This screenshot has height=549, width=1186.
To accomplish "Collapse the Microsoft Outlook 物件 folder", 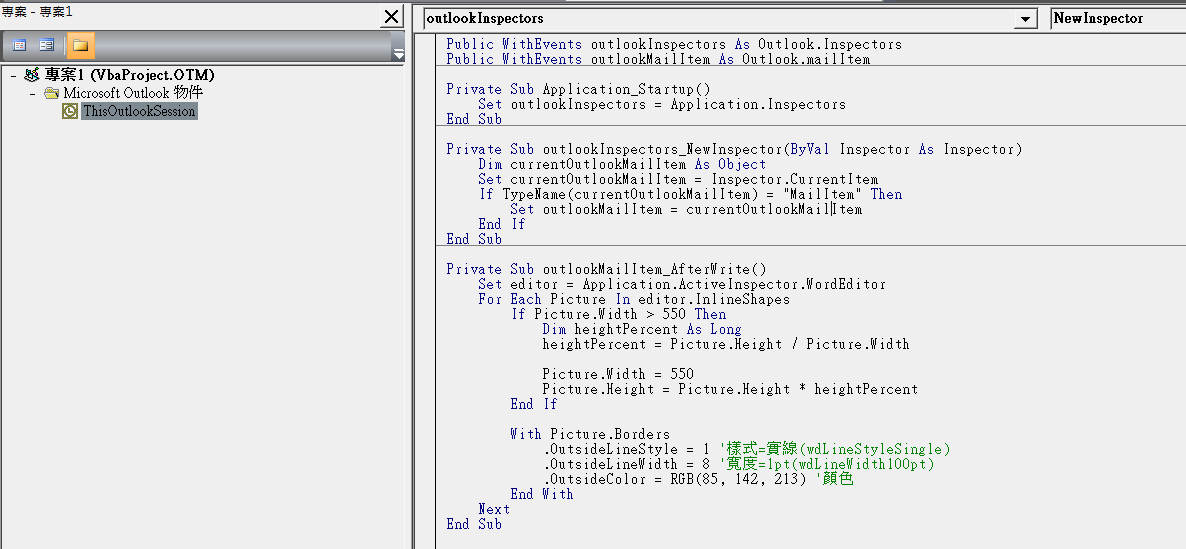I will pyautogui.click(x=32, y=93).
